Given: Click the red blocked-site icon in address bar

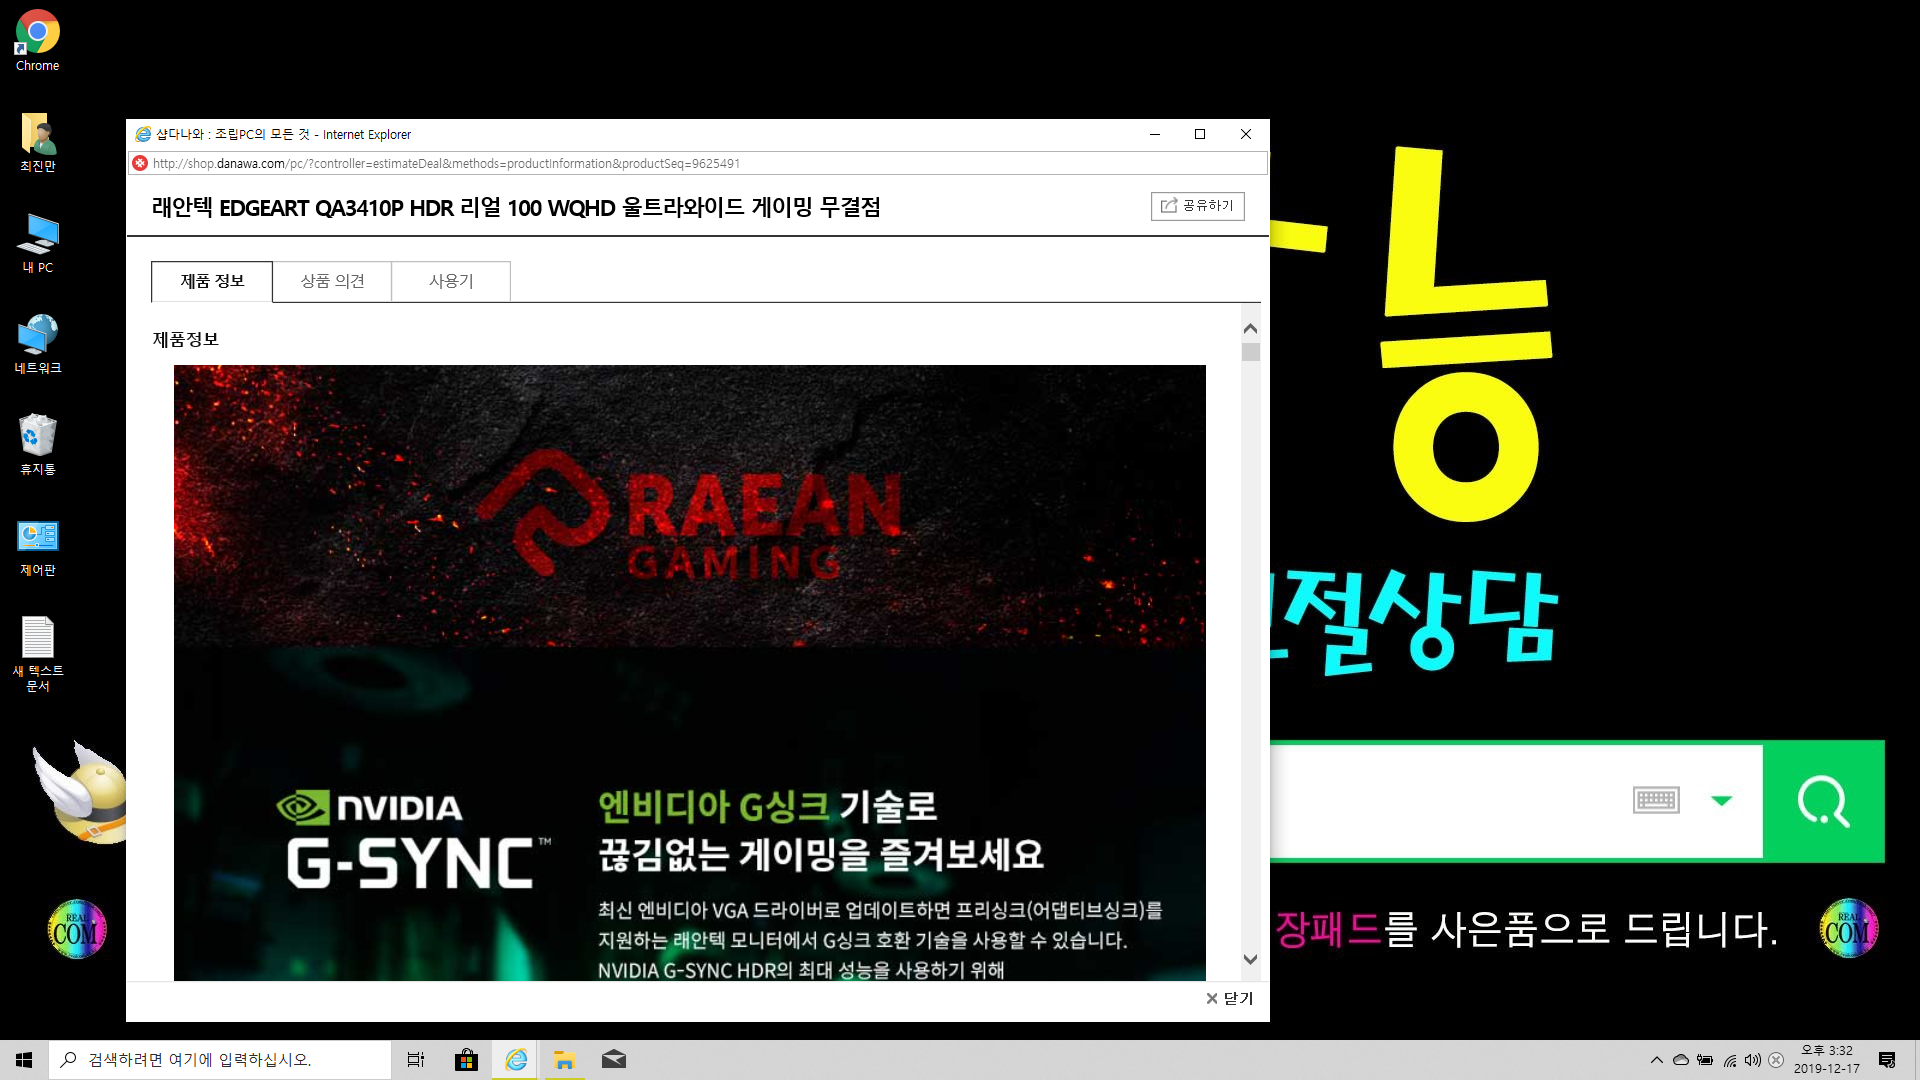Looking at the screenshot, I should coord(141,163).
